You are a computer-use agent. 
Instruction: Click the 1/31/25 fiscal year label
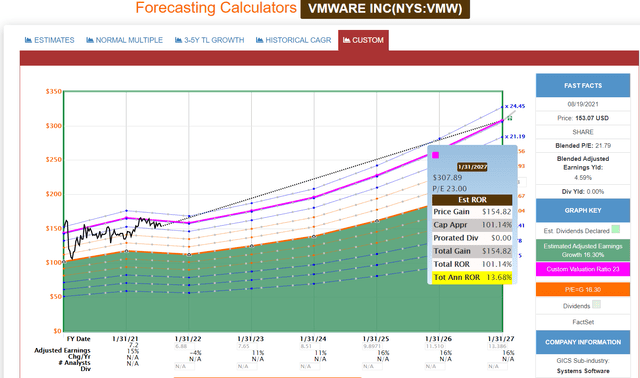(376, 339)
